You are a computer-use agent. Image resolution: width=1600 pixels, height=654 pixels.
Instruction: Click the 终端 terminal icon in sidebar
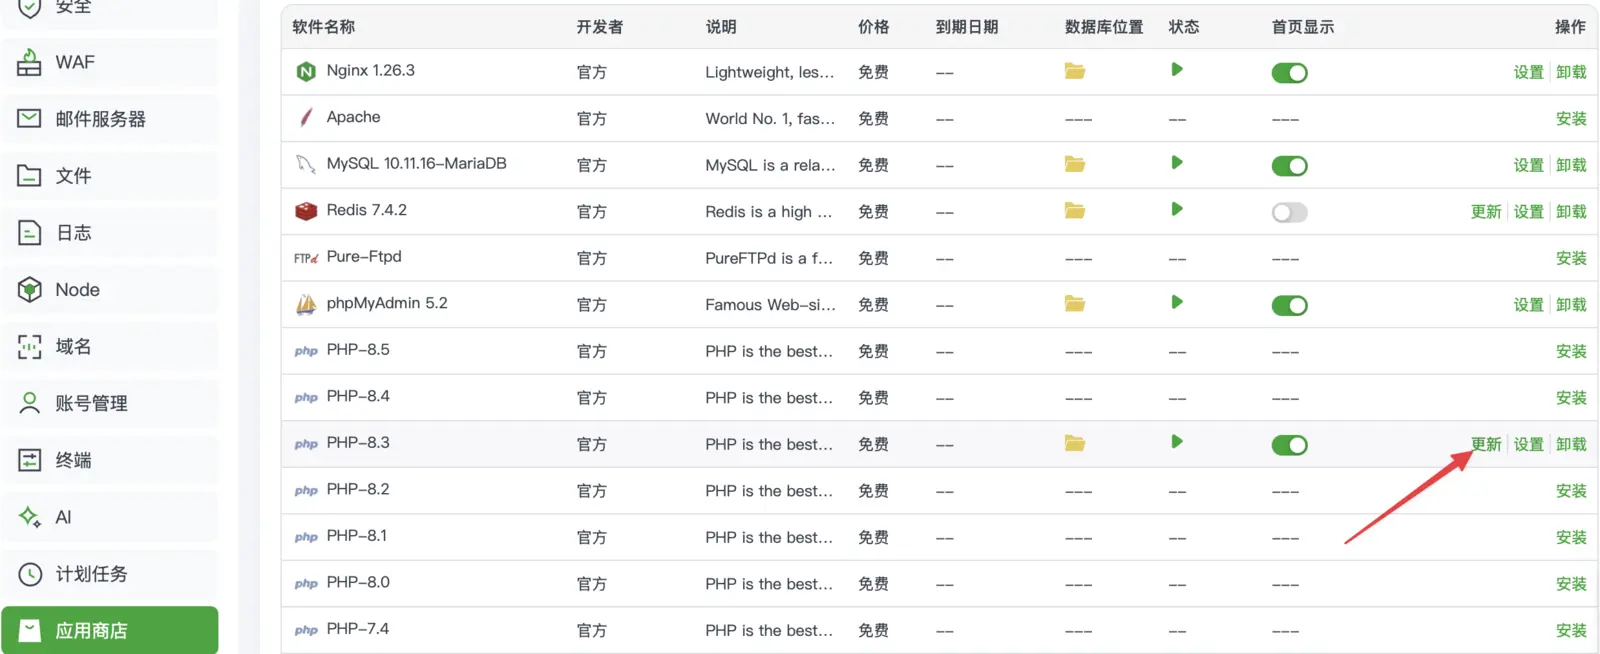[x=30, y=460]
